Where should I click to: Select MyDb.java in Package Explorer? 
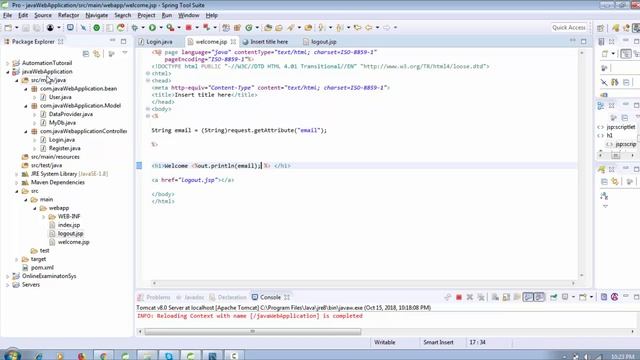[62, 123]
